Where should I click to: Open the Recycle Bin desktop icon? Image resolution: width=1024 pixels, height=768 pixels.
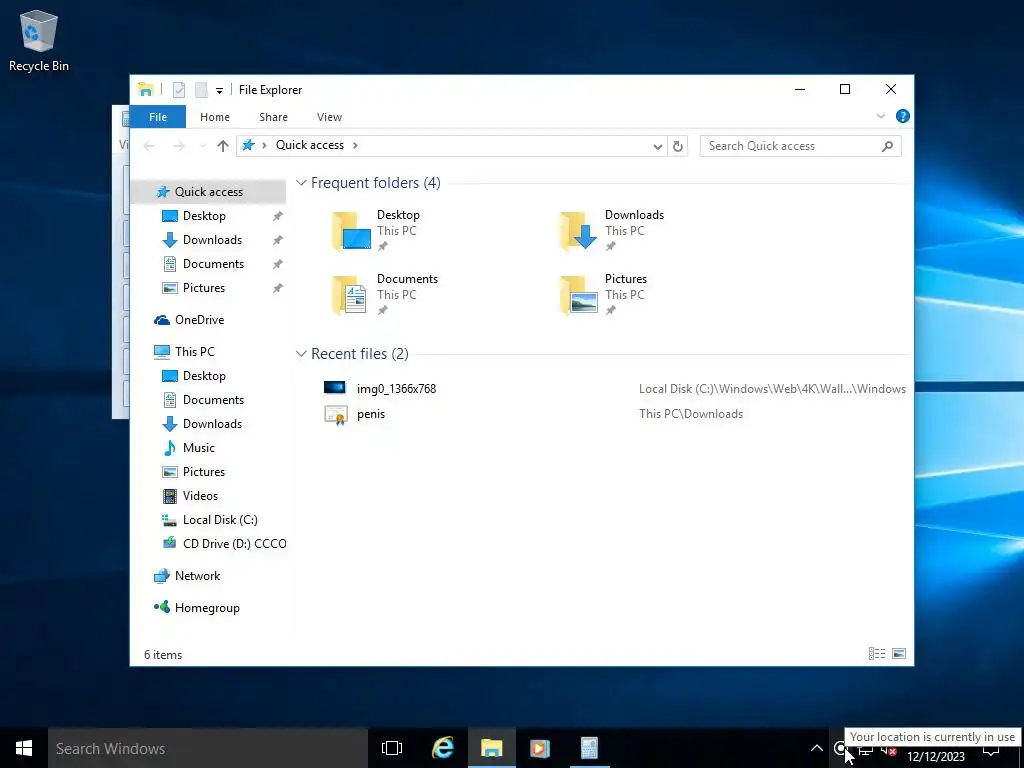pyautogui.click(x=39, y=40)
